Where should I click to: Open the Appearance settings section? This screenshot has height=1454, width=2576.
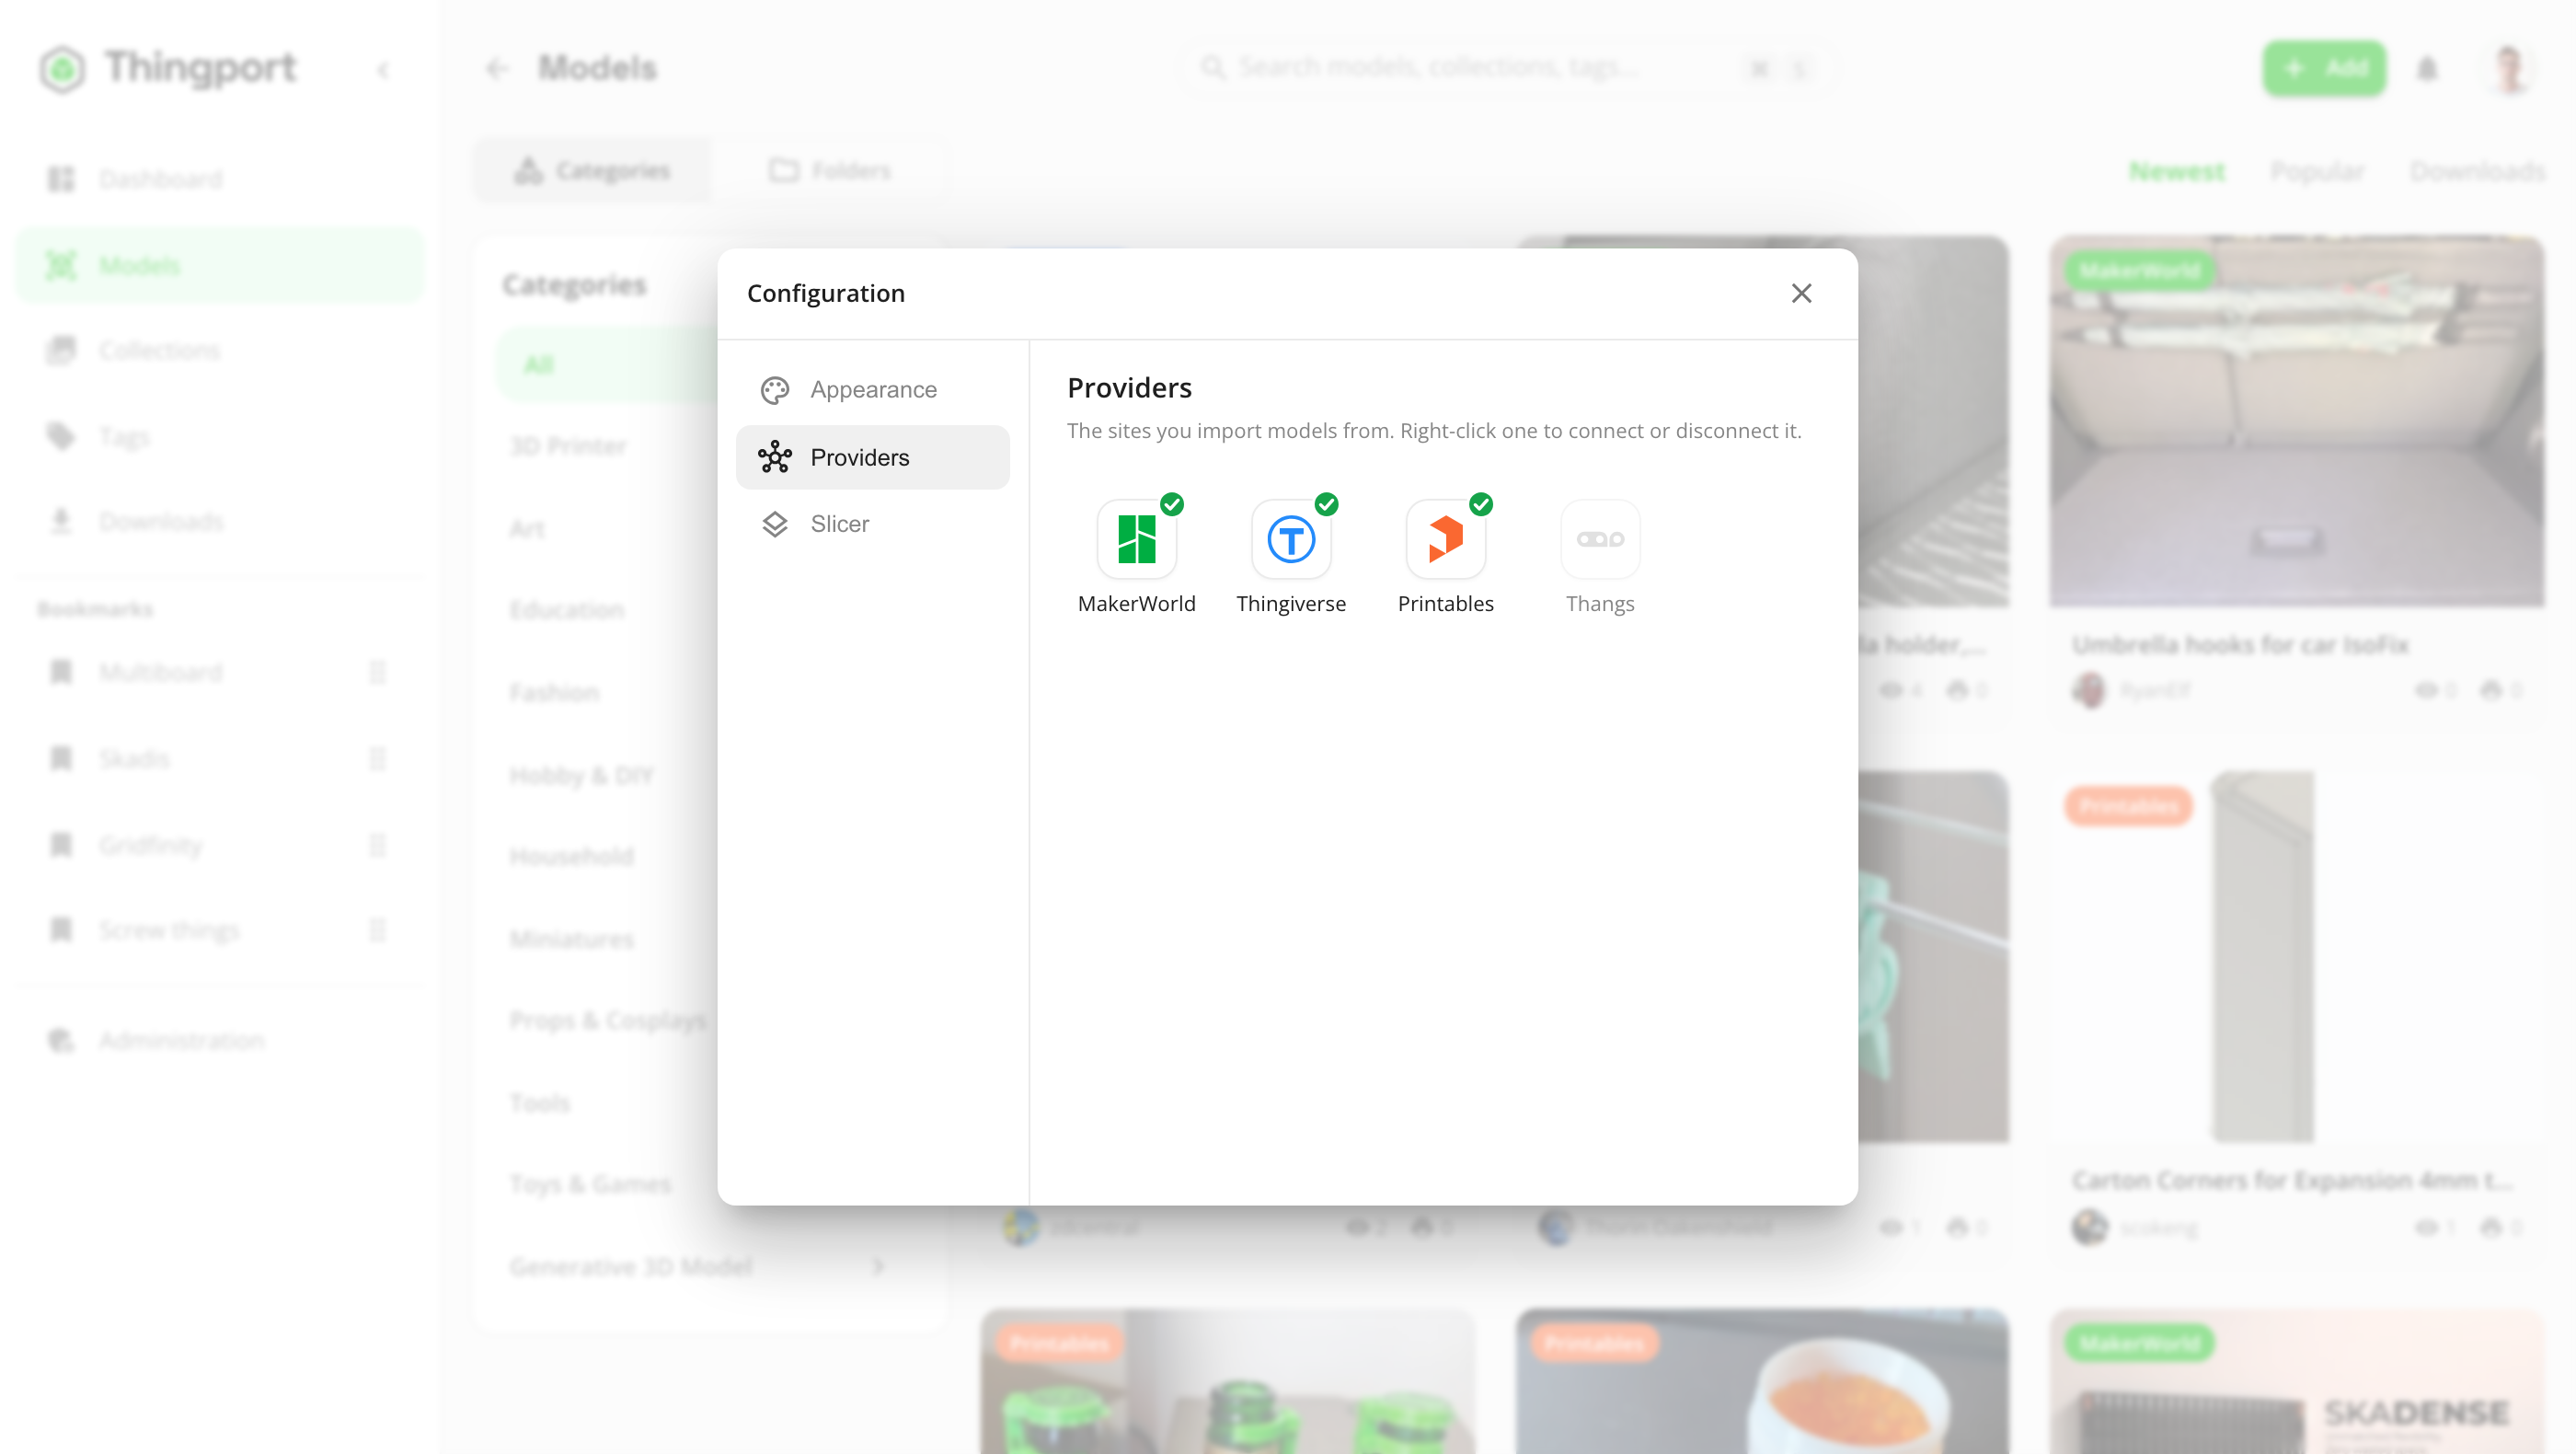pos(872,390)
